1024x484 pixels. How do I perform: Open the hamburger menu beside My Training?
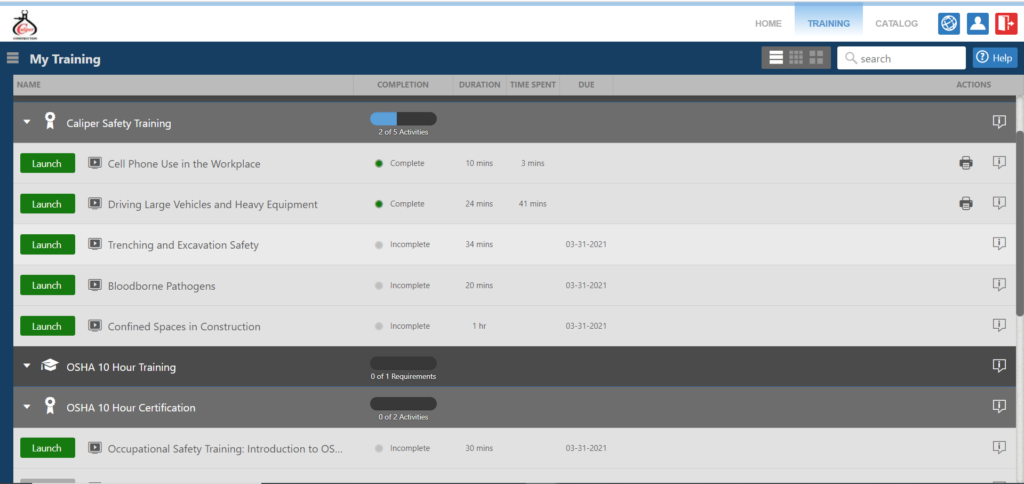(12, 58)
